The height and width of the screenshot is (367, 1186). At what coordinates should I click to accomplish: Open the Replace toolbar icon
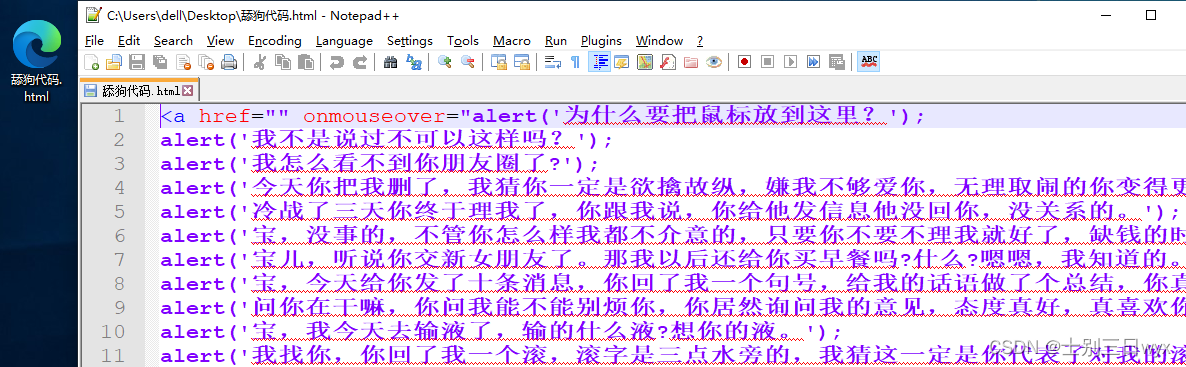click(414, 62)
